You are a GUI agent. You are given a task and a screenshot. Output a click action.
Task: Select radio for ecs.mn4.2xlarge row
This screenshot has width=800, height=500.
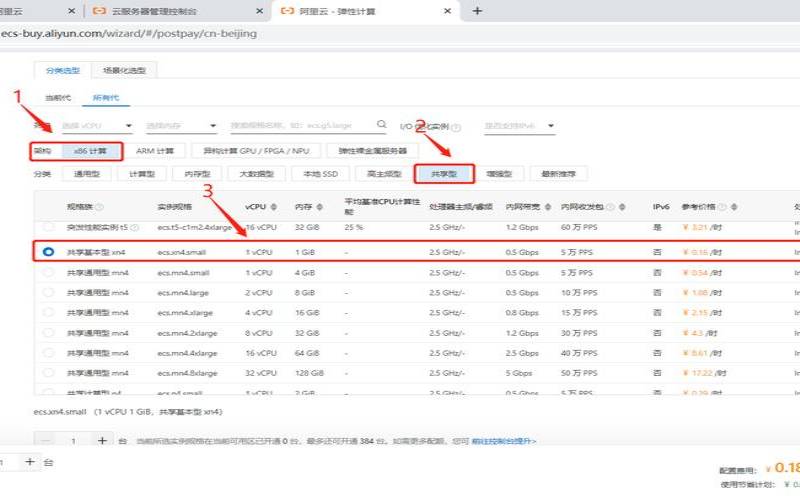[48, 333]
